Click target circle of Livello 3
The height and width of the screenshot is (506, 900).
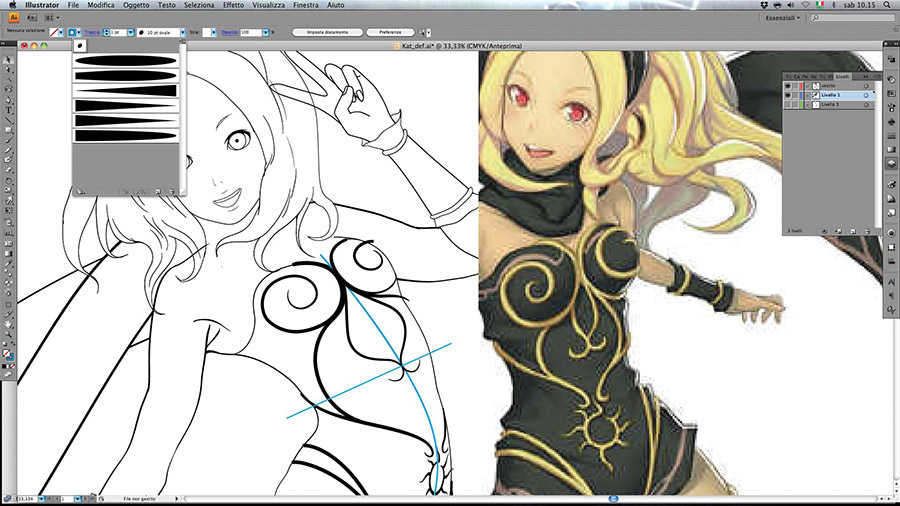click(x=866, y=105)
